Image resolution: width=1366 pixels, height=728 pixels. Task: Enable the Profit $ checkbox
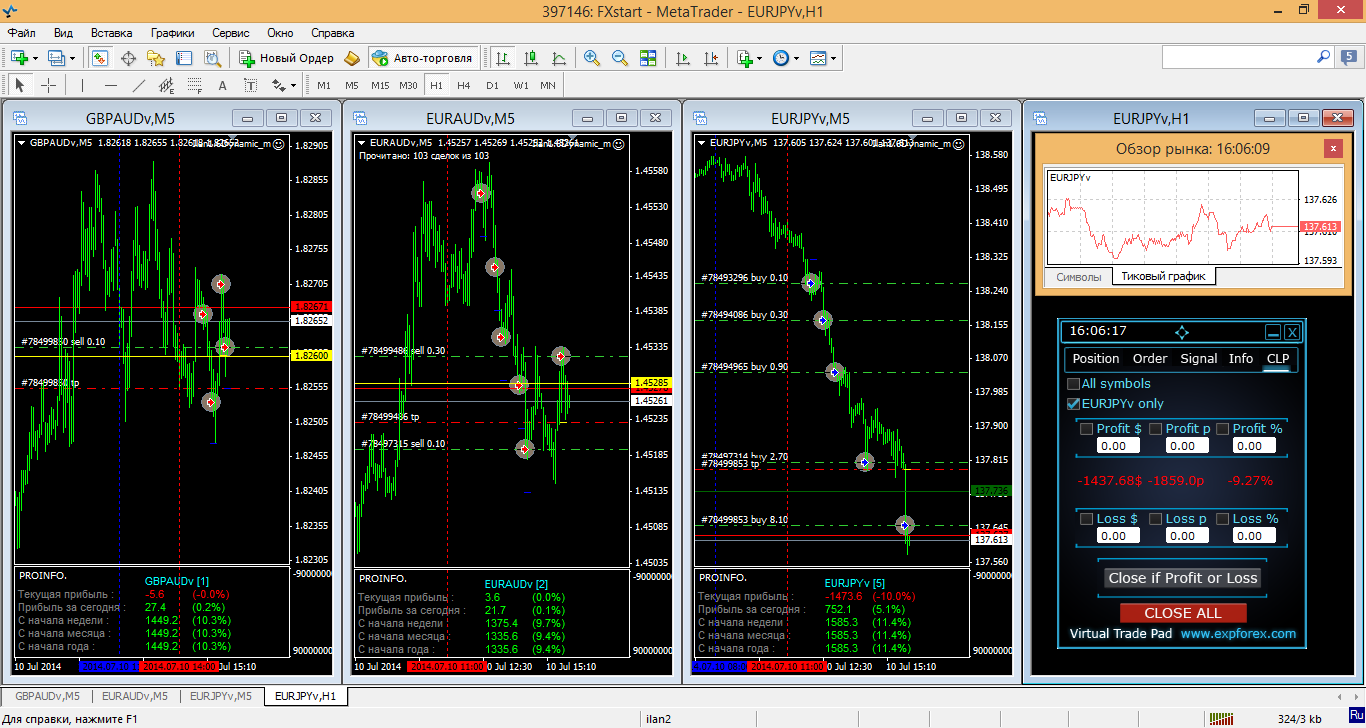[1086, 429]
